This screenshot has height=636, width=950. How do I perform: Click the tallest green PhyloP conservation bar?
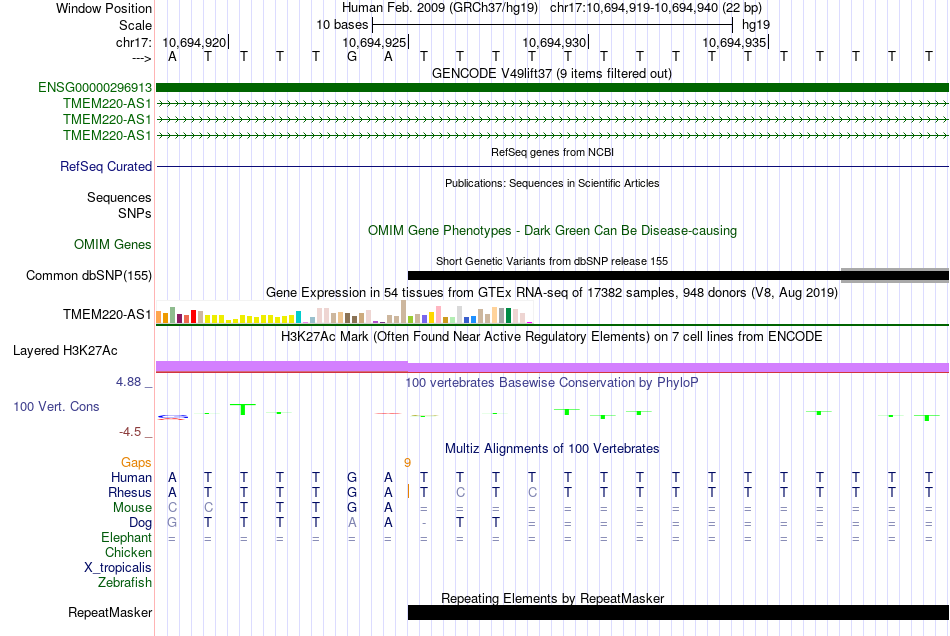(x=243, y=409)
